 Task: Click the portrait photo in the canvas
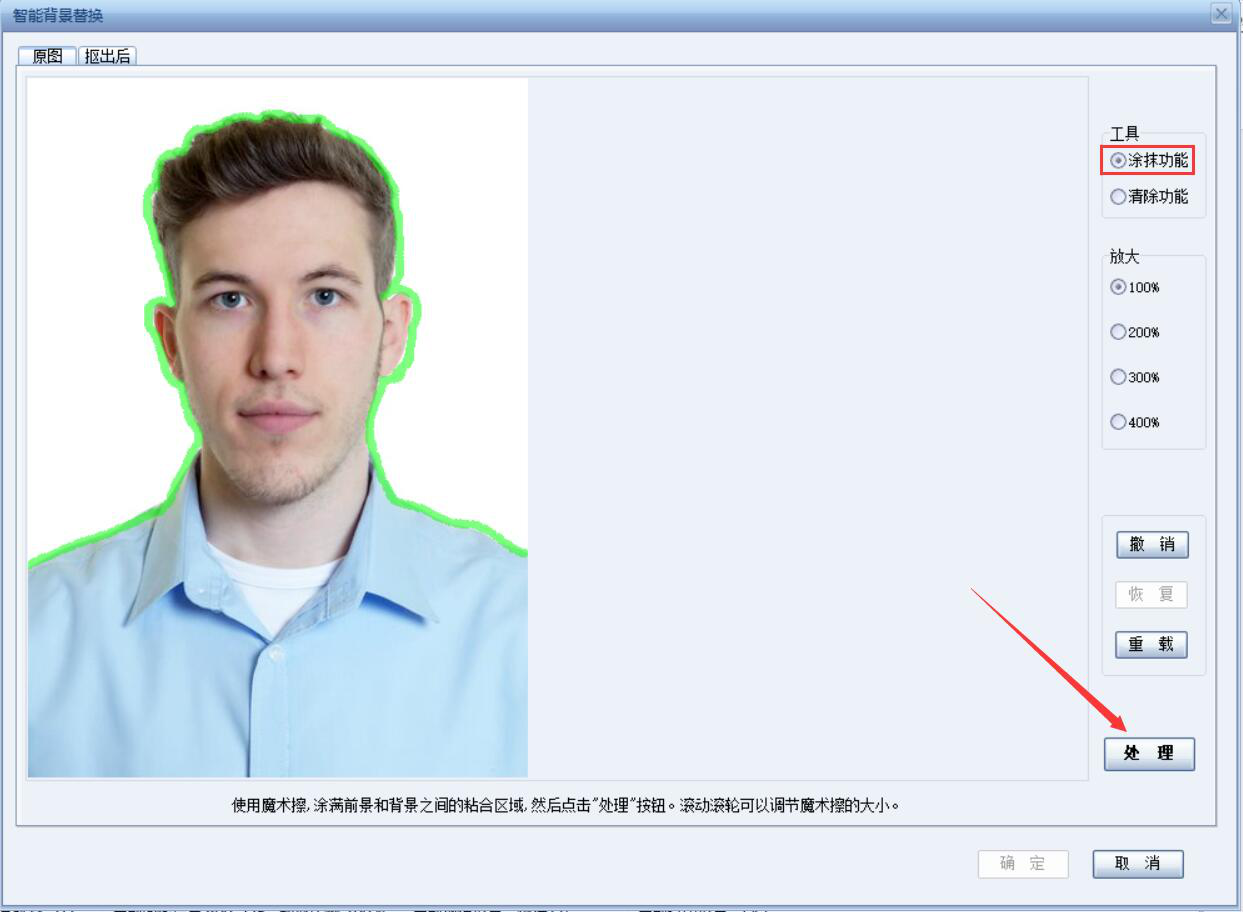point(278,428)
